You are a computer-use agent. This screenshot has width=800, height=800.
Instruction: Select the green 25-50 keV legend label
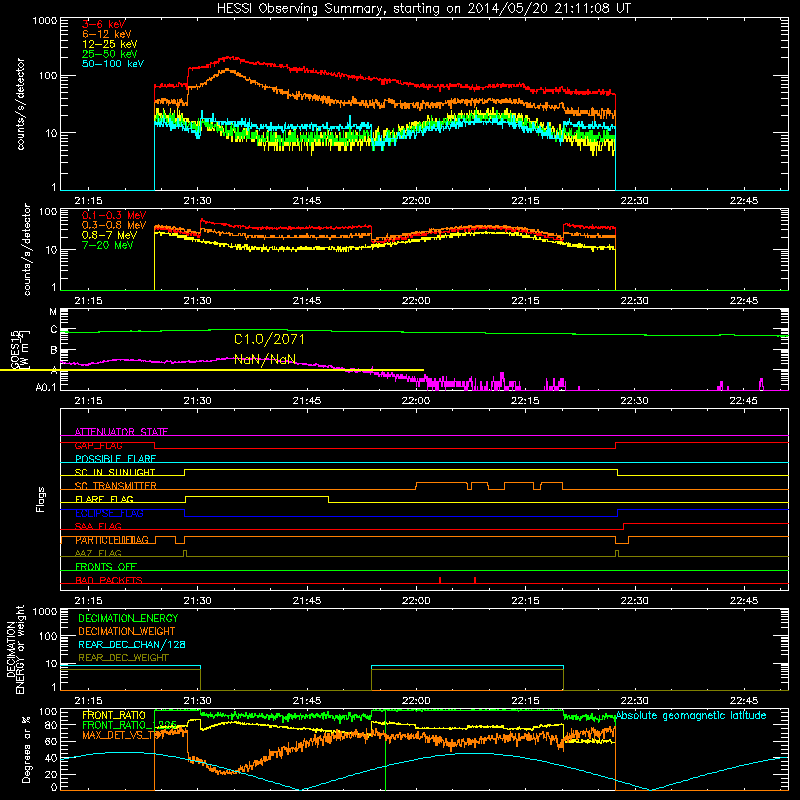point(110,54)
